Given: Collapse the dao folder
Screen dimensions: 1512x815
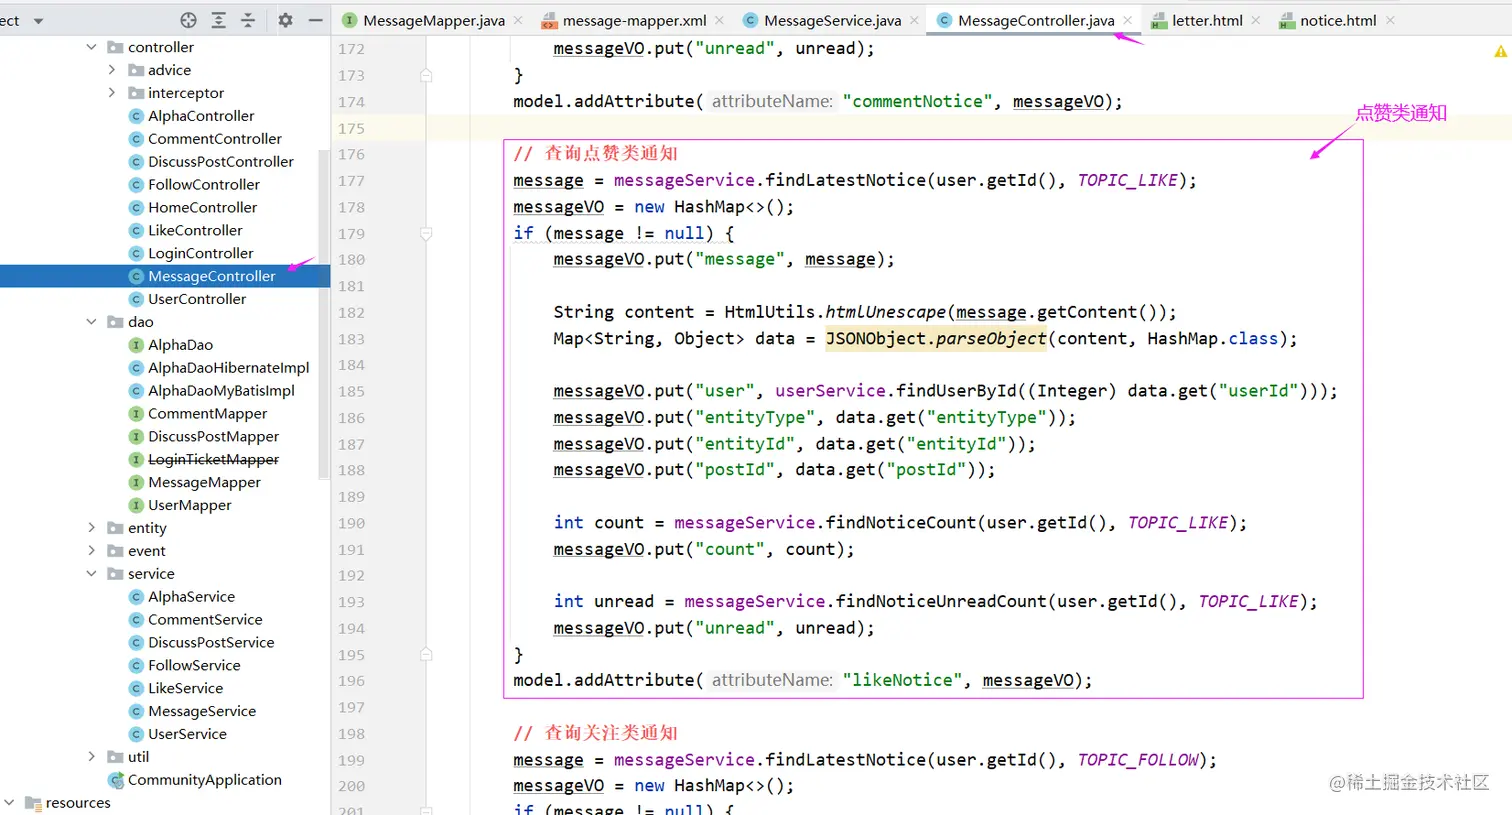Looking at the screenshot, I should [x=91, y=322].
